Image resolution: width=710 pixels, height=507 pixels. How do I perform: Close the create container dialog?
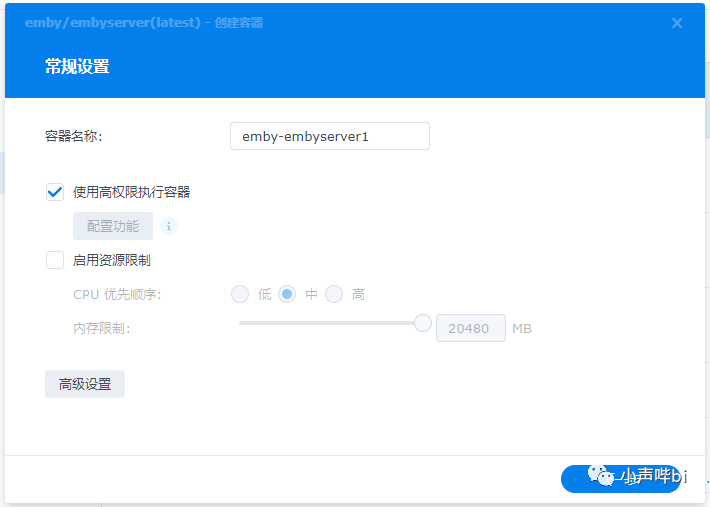coord(676,23)
